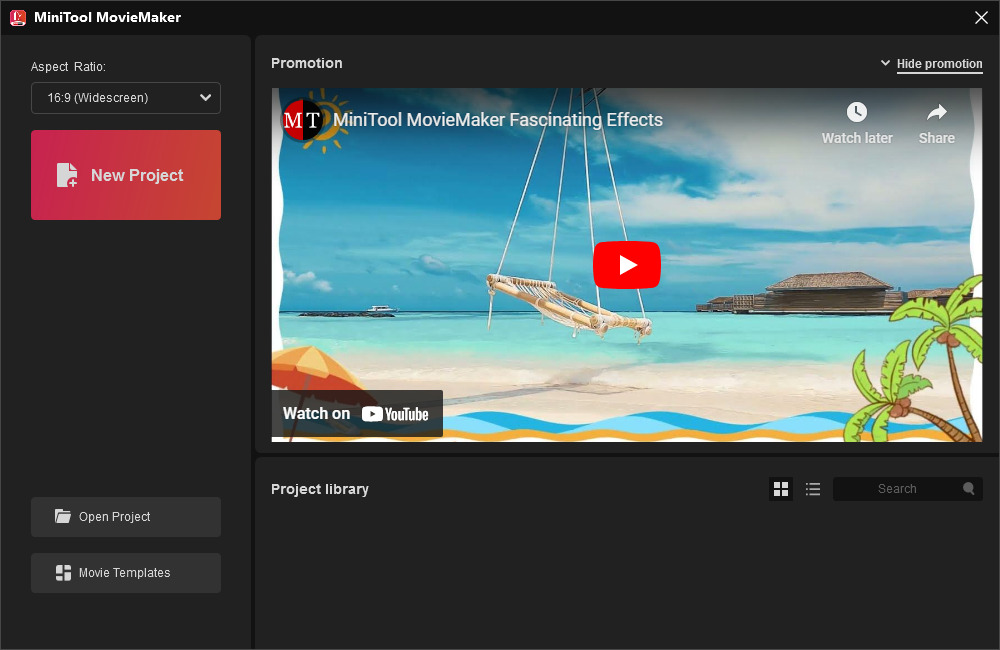
Task: Click the folder icon beside Open Project
Action: 63,517
